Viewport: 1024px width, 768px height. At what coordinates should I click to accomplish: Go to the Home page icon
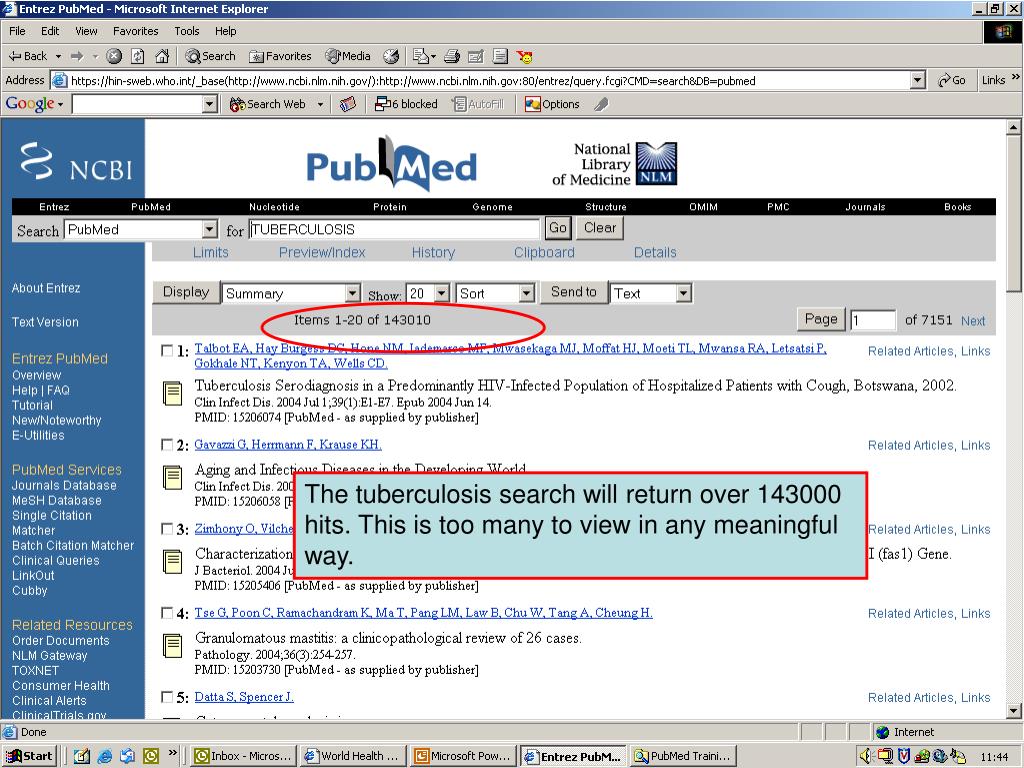pyautogui.click(x=162, y=56)
